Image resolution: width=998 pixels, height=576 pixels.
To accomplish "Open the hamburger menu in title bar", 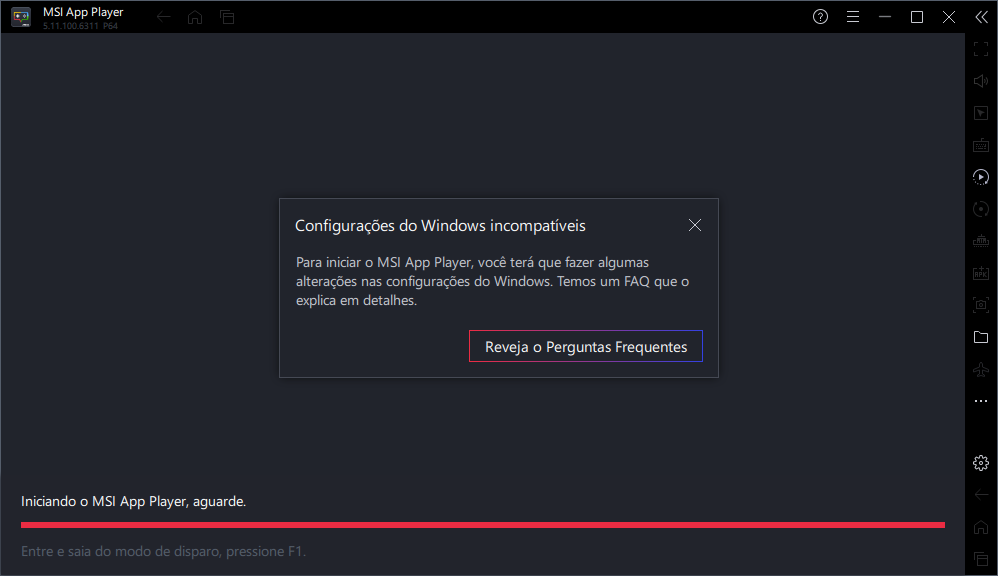I will [x=853, y=17].
